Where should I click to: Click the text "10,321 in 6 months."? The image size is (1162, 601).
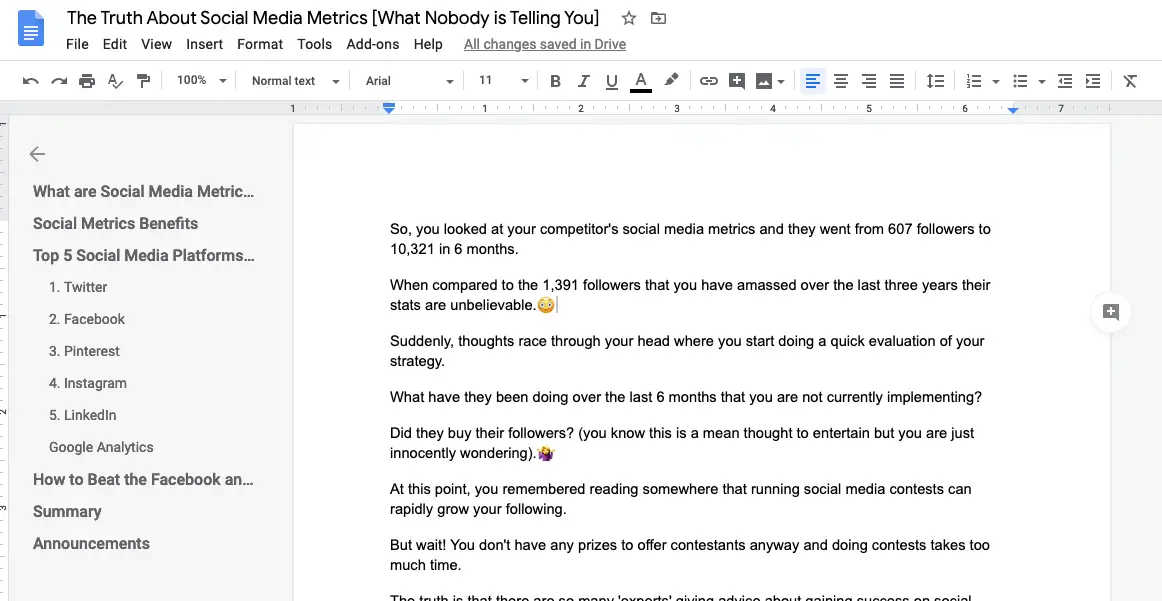coord(454,249)
